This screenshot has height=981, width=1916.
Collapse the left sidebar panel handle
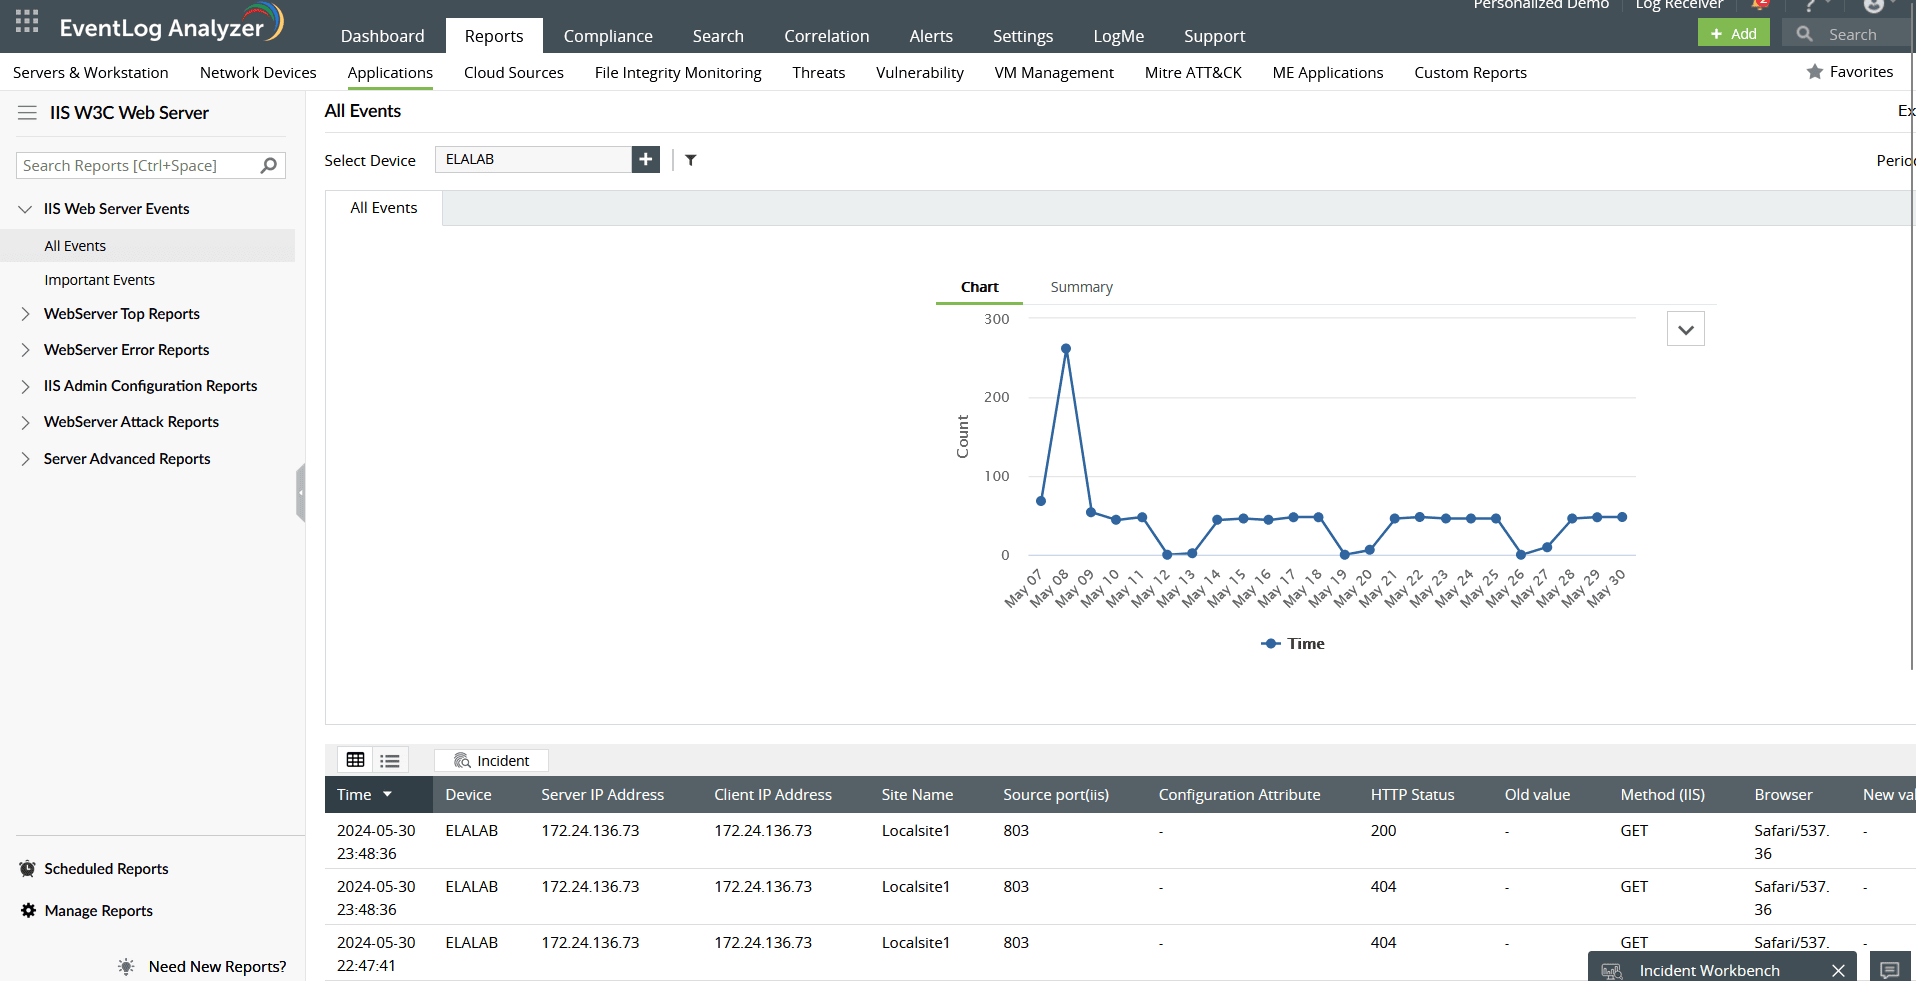tap(300, 493)
